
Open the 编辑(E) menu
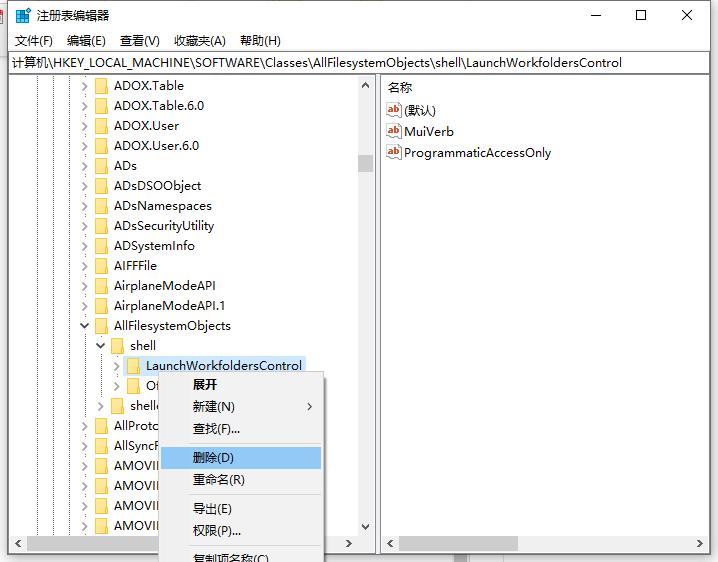tap(86, 41)
